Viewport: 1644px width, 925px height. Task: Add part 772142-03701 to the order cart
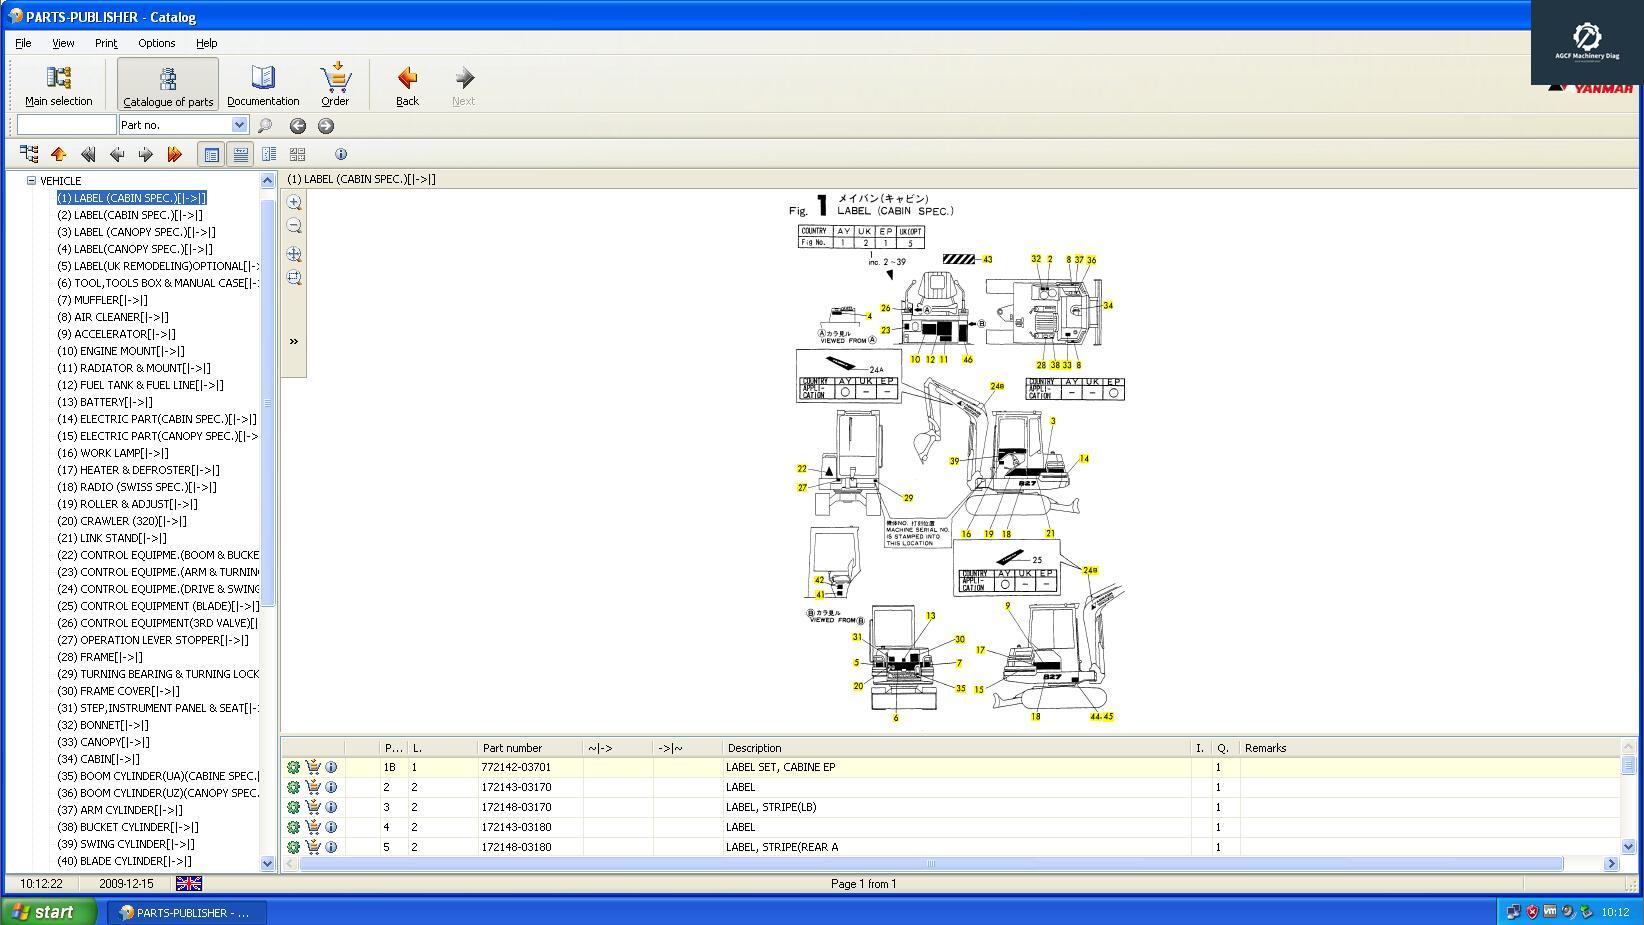pos(312,767)
